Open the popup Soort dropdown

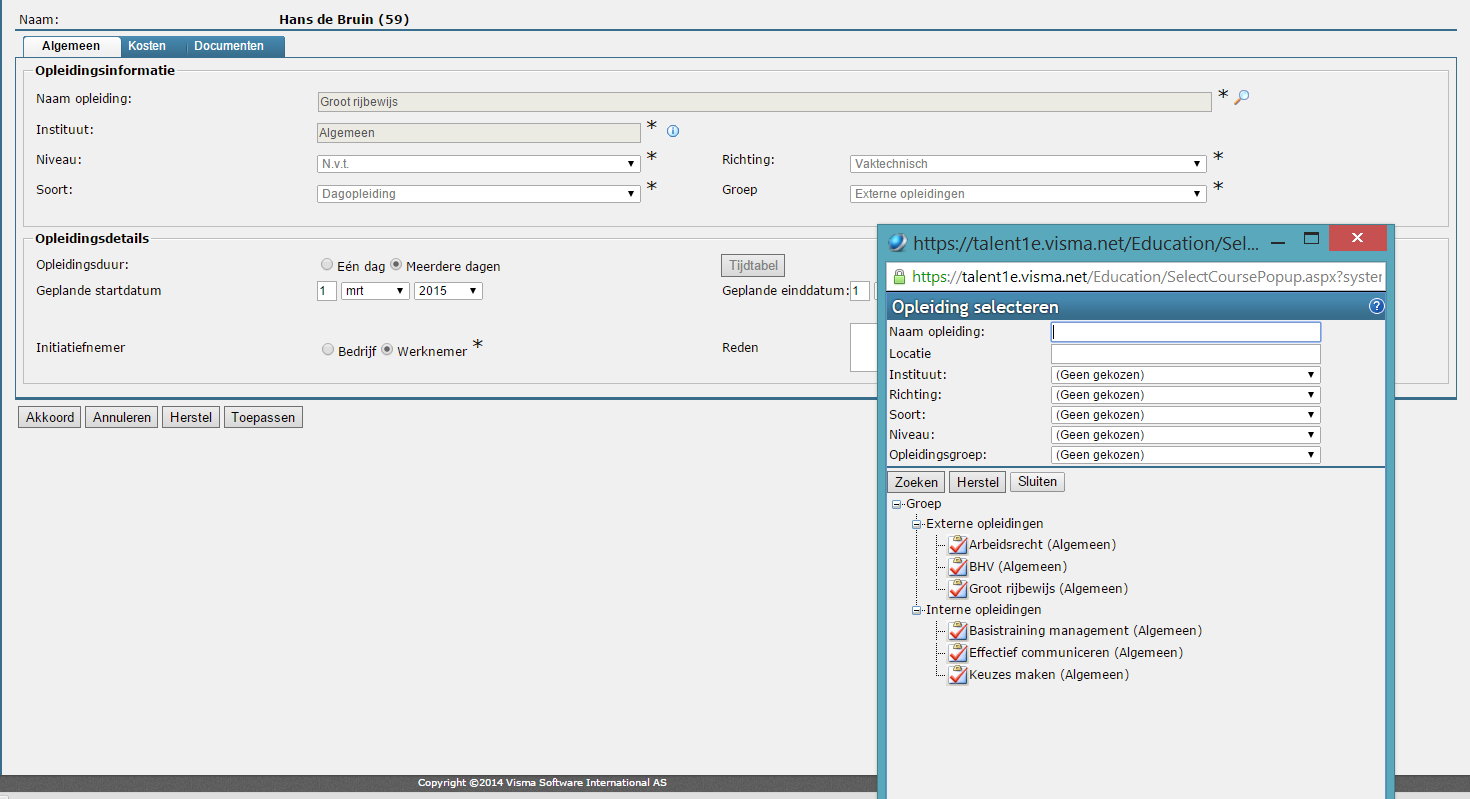click(1186, 415)
